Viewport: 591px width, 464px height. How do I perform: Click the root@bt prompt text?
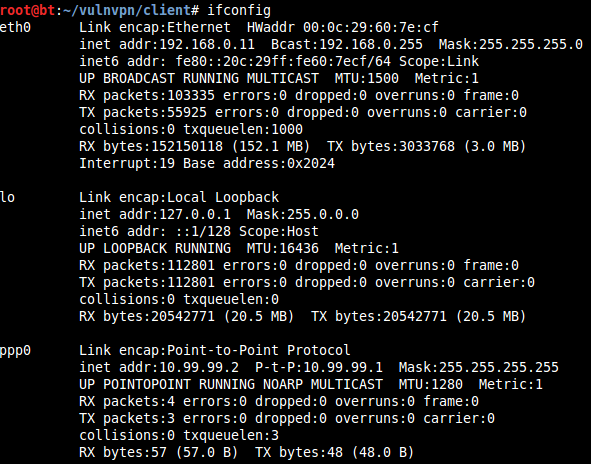tap(28, 10)
